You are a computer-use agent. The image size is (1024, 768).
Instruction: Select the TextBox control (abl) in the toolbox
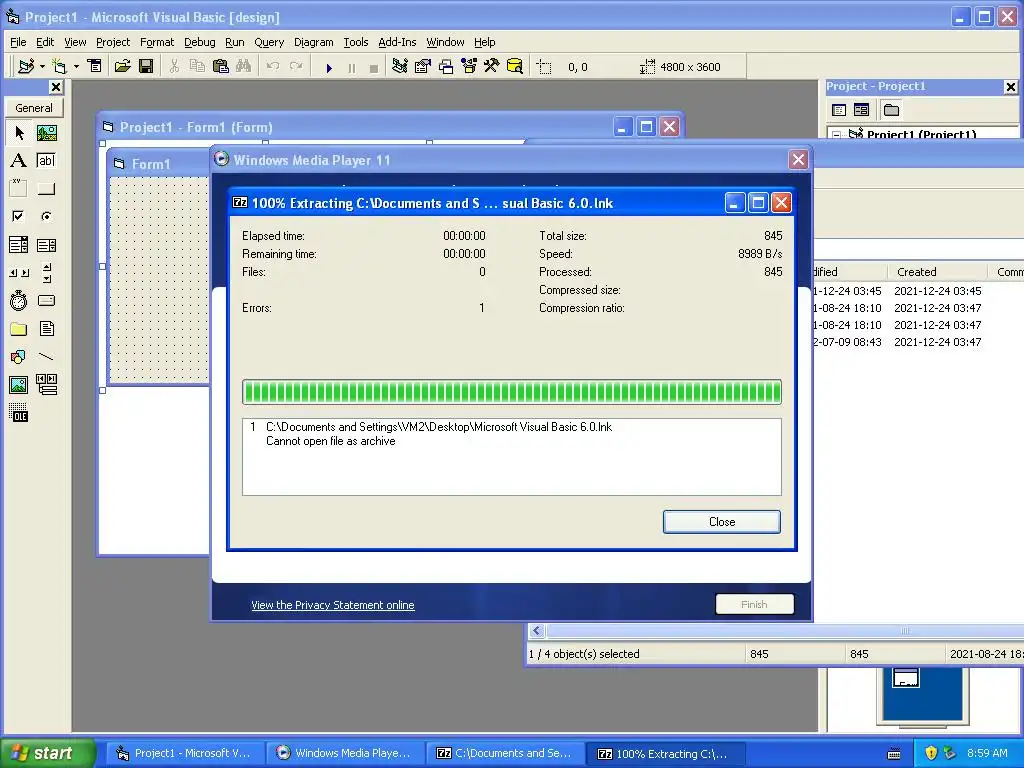click(x=46, y=161)
